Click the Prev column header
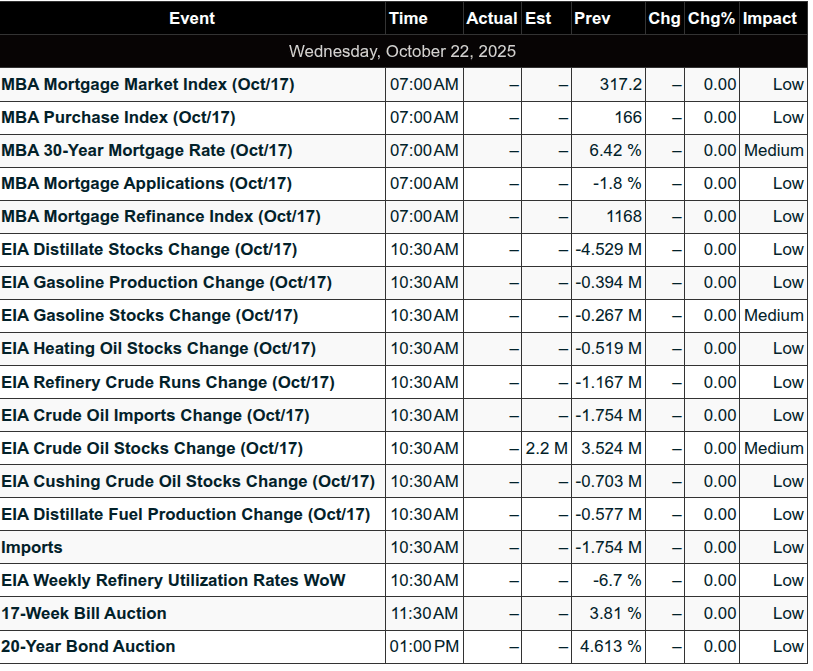The image size is (813, 671). click(x=592, y=18)
